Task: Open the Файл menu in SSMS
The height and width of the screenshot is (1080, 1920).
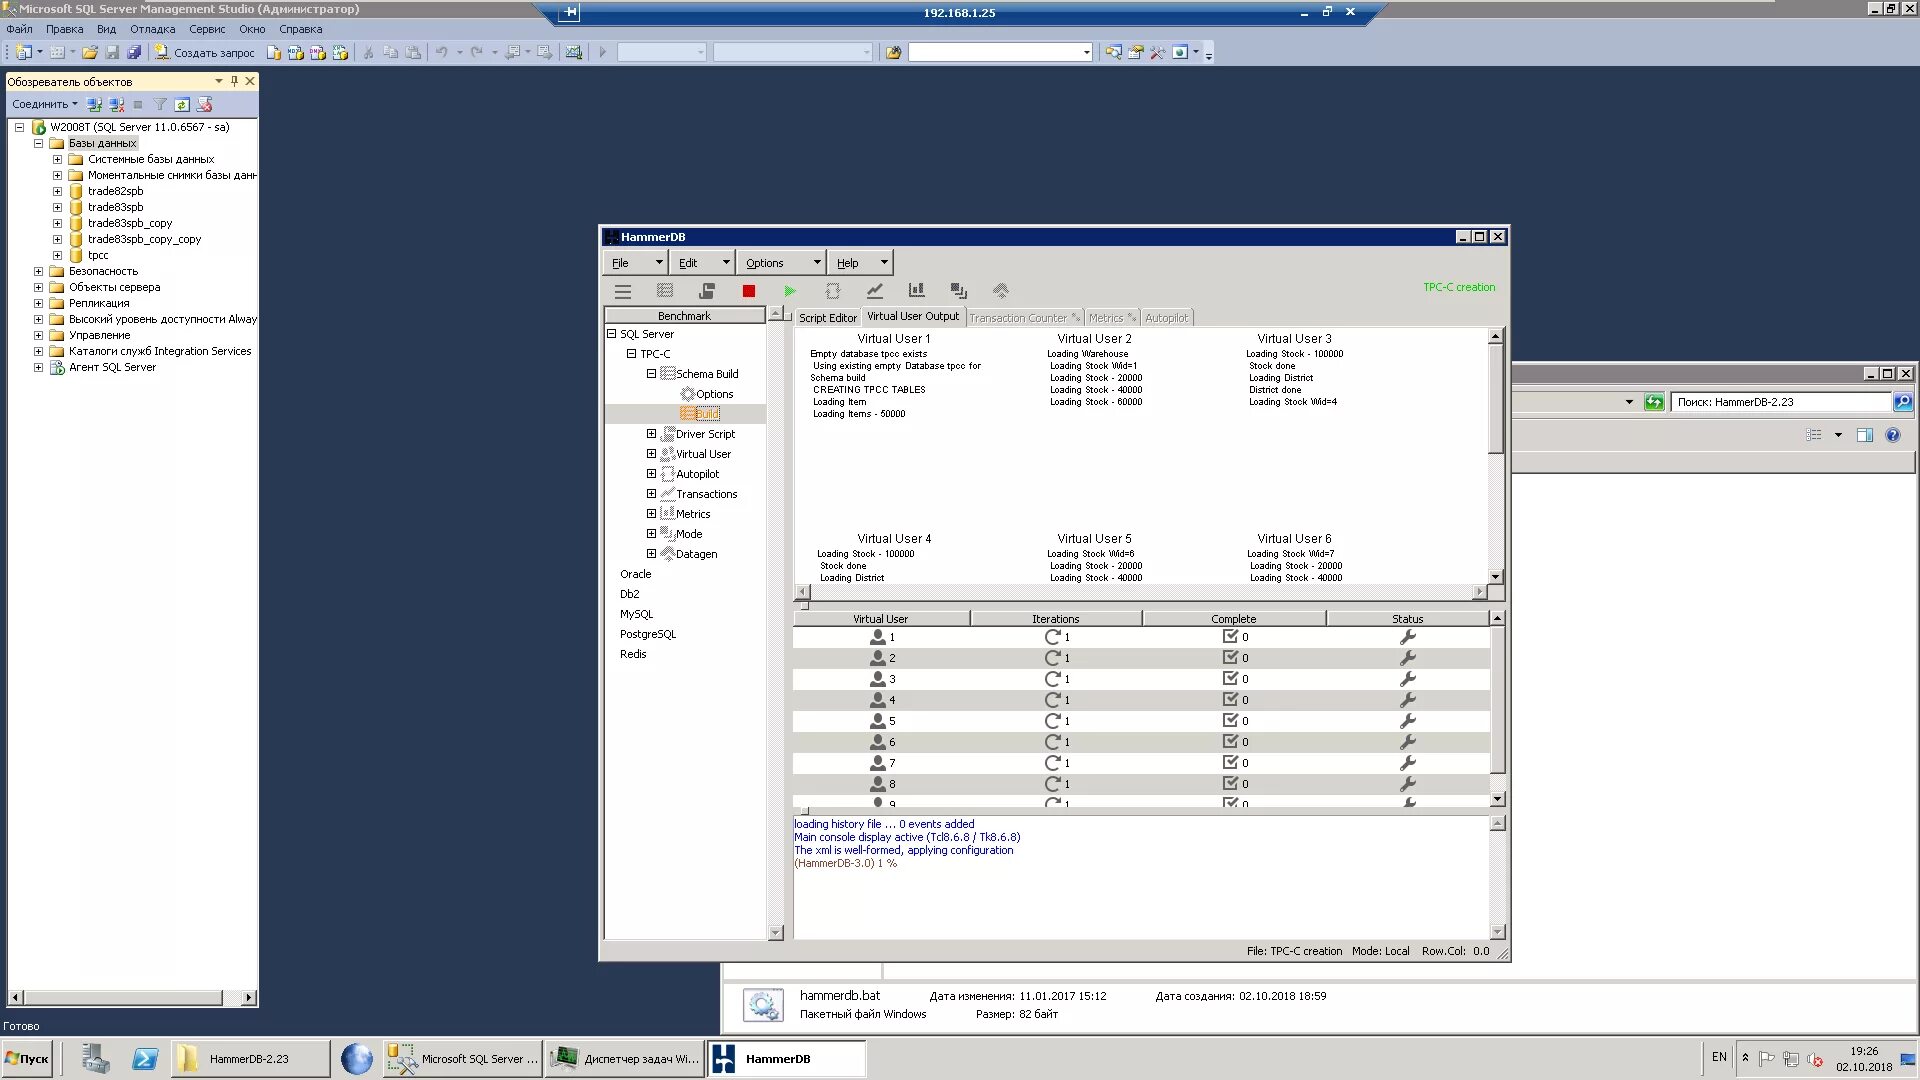Action: (x=19, y=29)
